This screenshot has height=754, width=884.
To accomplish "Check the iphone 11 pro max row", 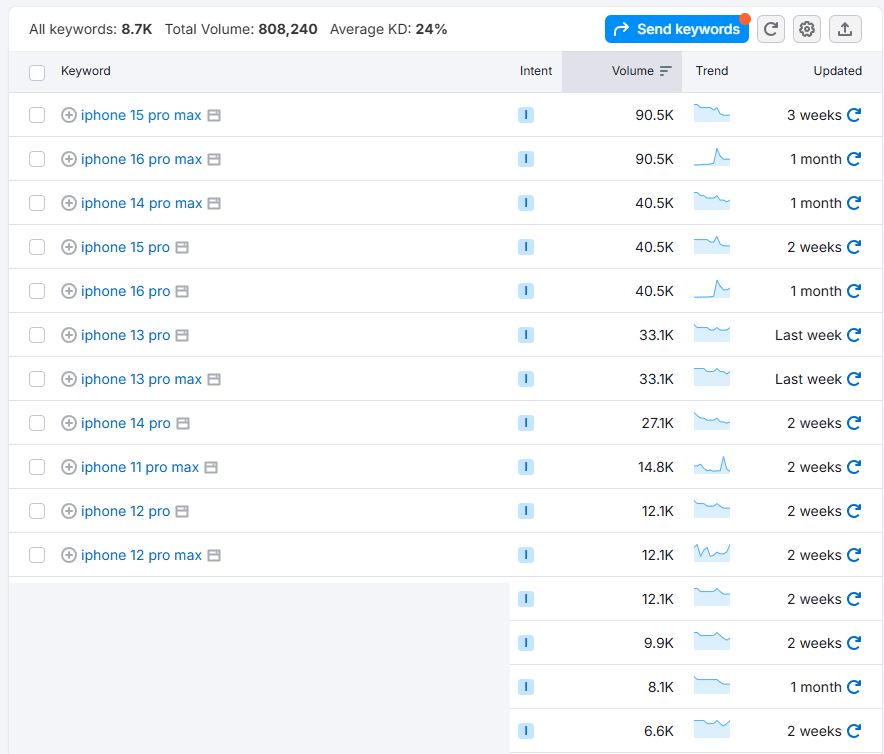I will (x=37, y=467).
